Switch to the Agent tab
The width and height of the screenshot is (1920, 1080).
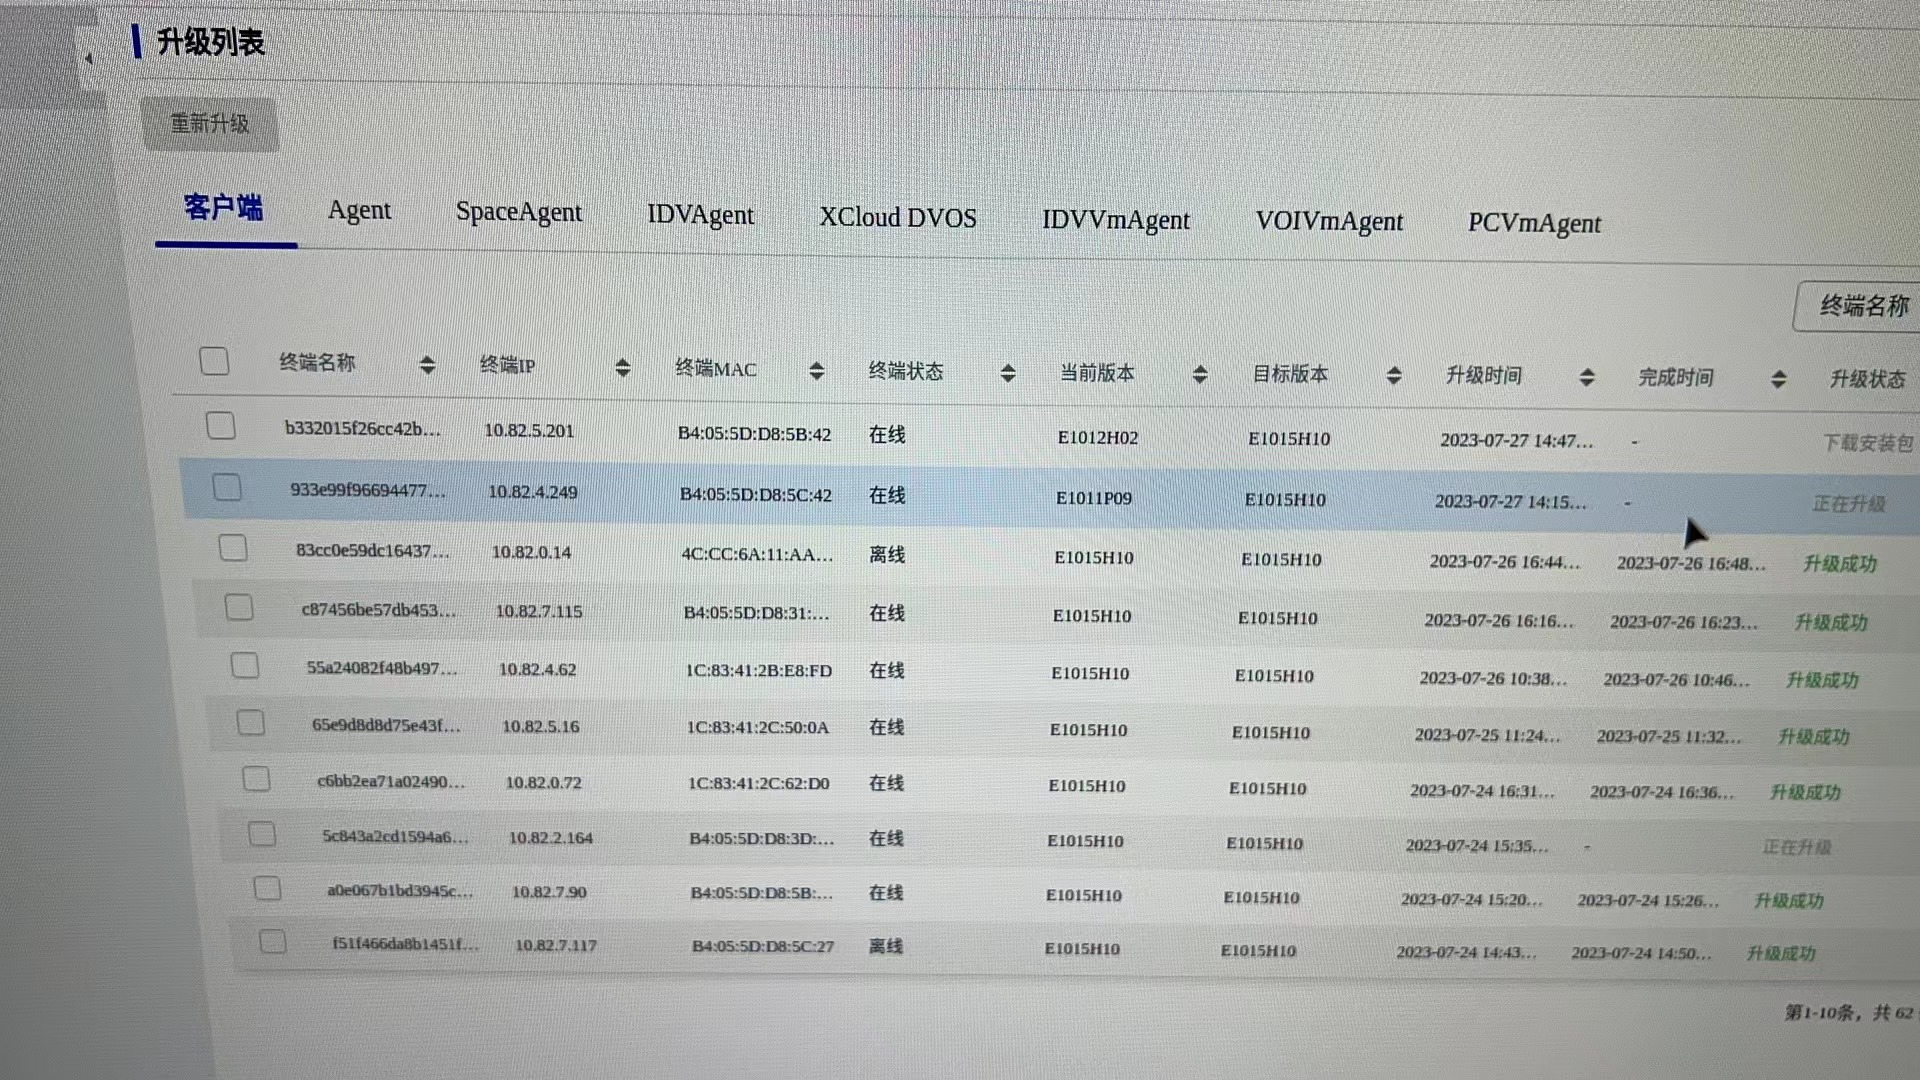[x=359, y=210]
